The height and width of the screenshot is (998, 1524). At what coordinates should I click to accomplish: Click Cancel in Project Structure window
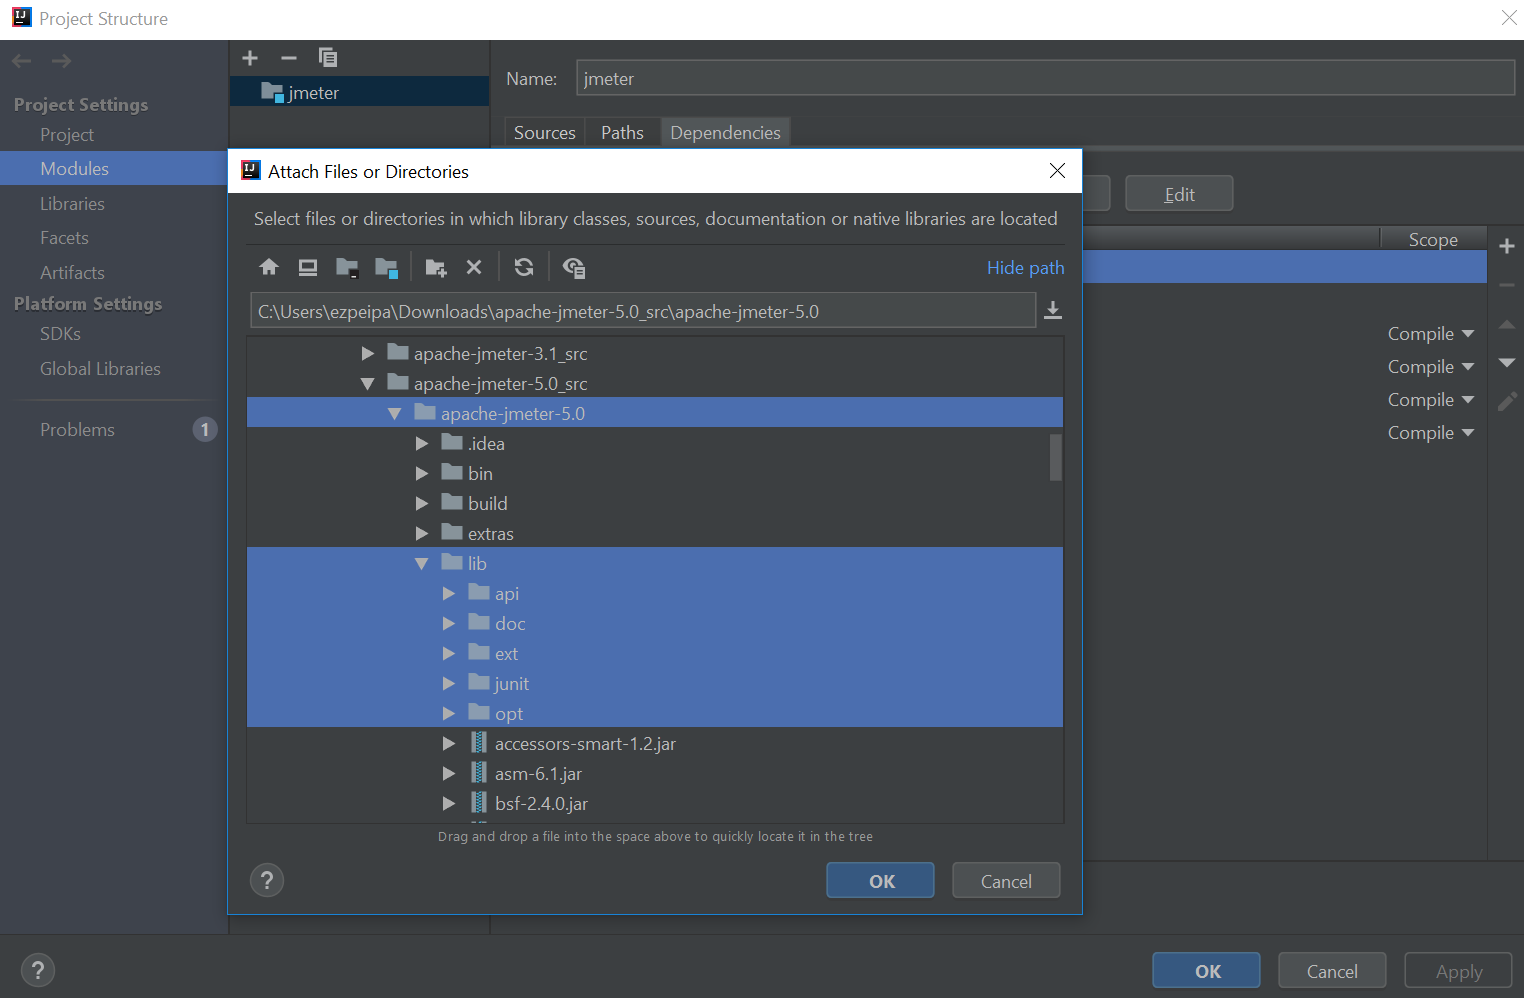pos(1332,971)
